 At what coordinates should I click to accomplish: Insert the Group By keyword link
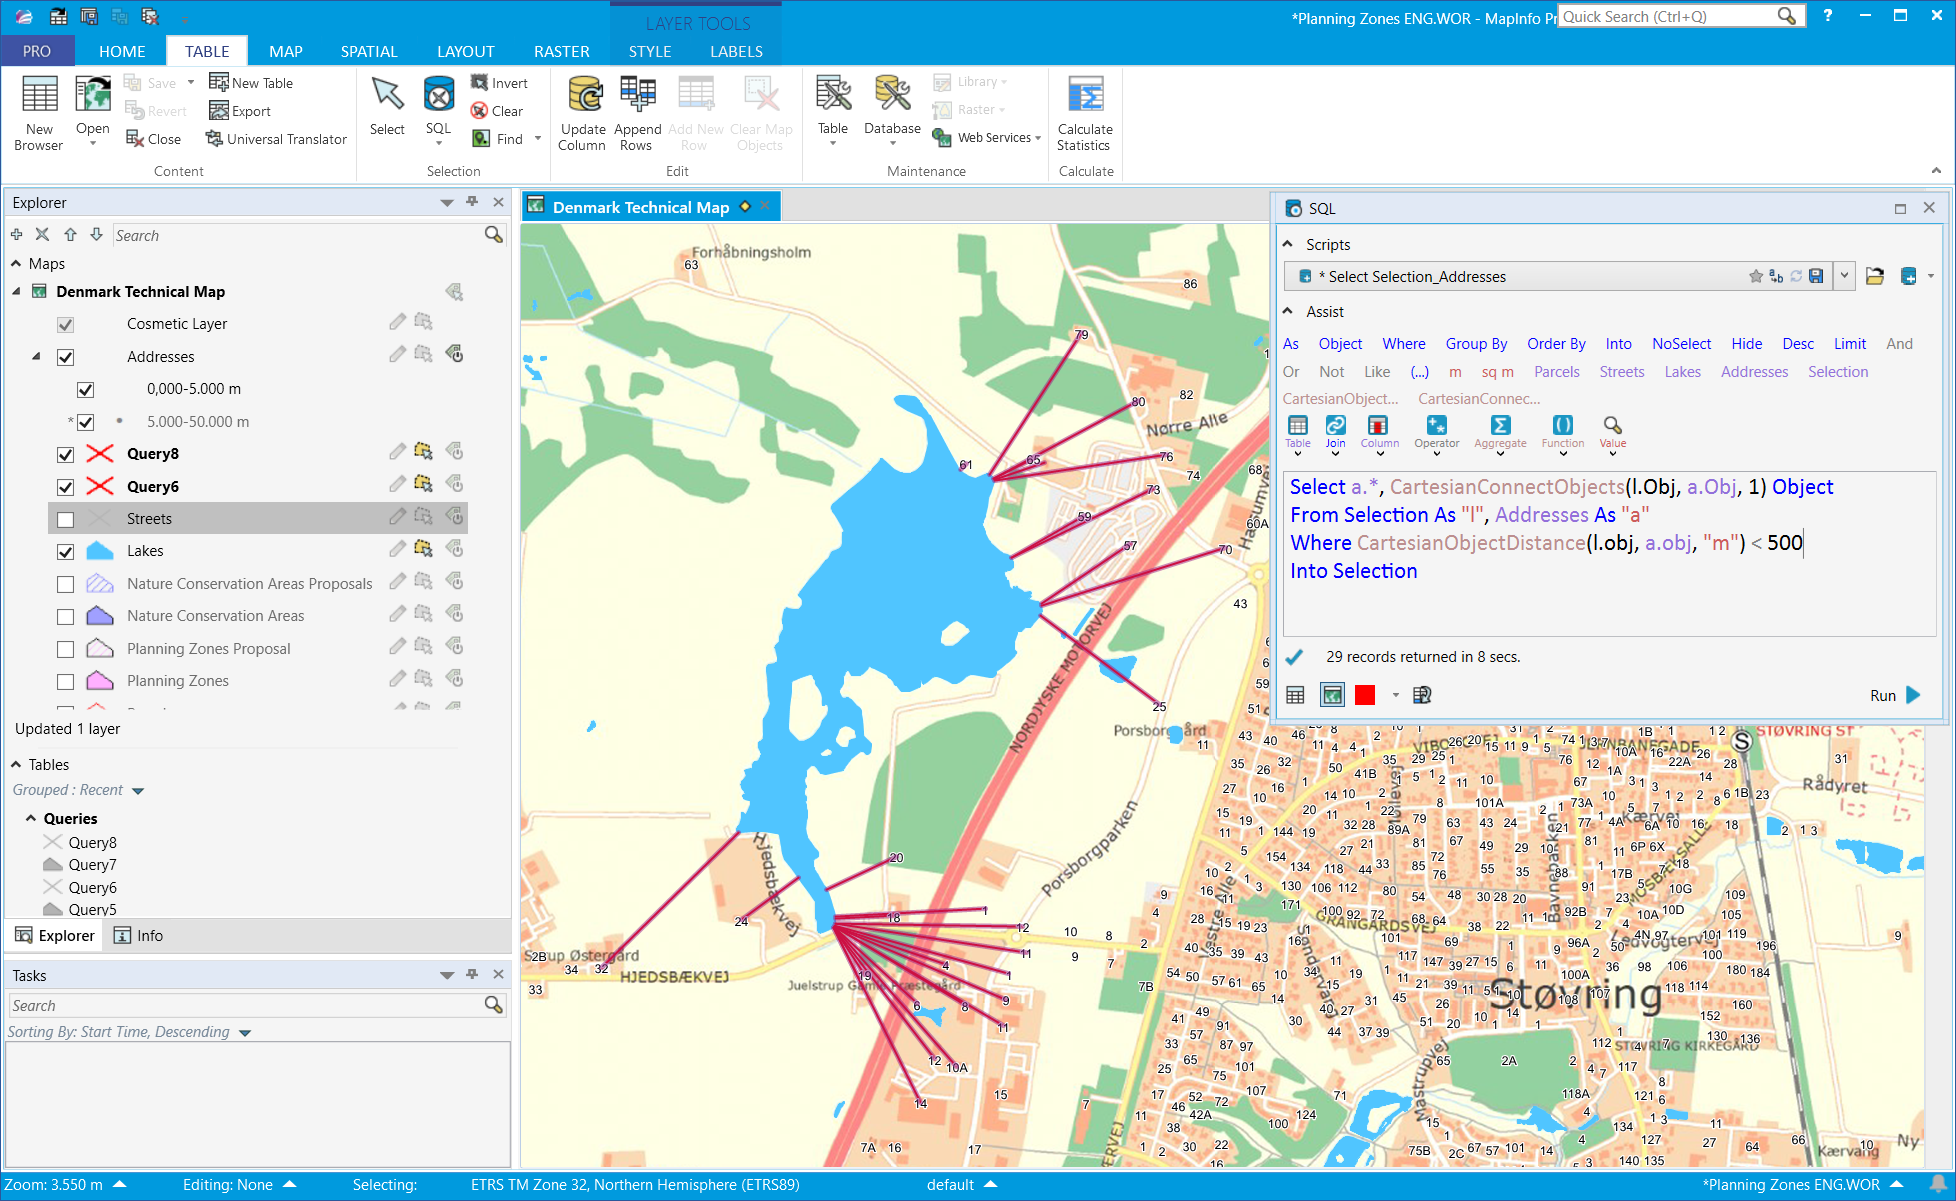click(1476, 344)
